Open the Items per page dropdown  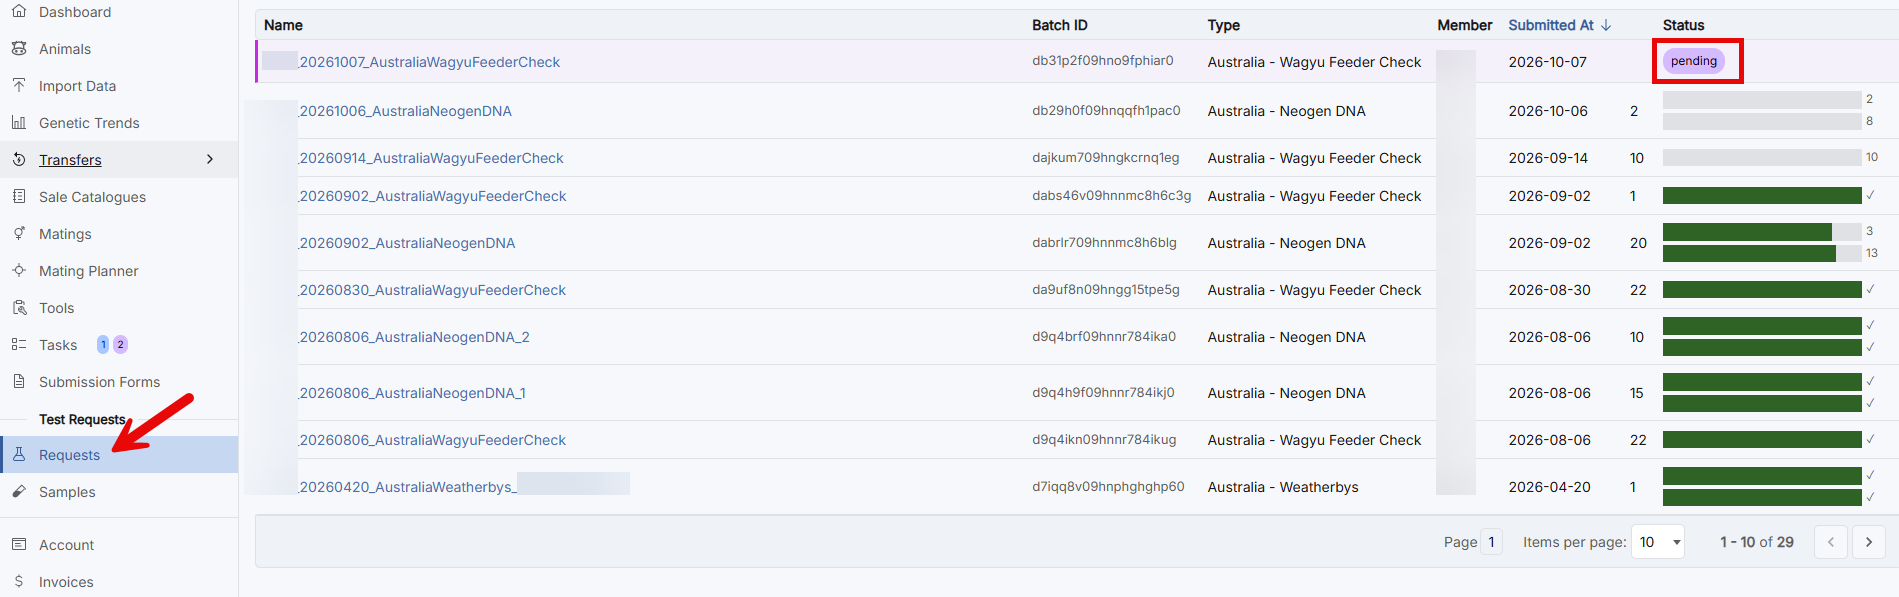(1658, 542)
